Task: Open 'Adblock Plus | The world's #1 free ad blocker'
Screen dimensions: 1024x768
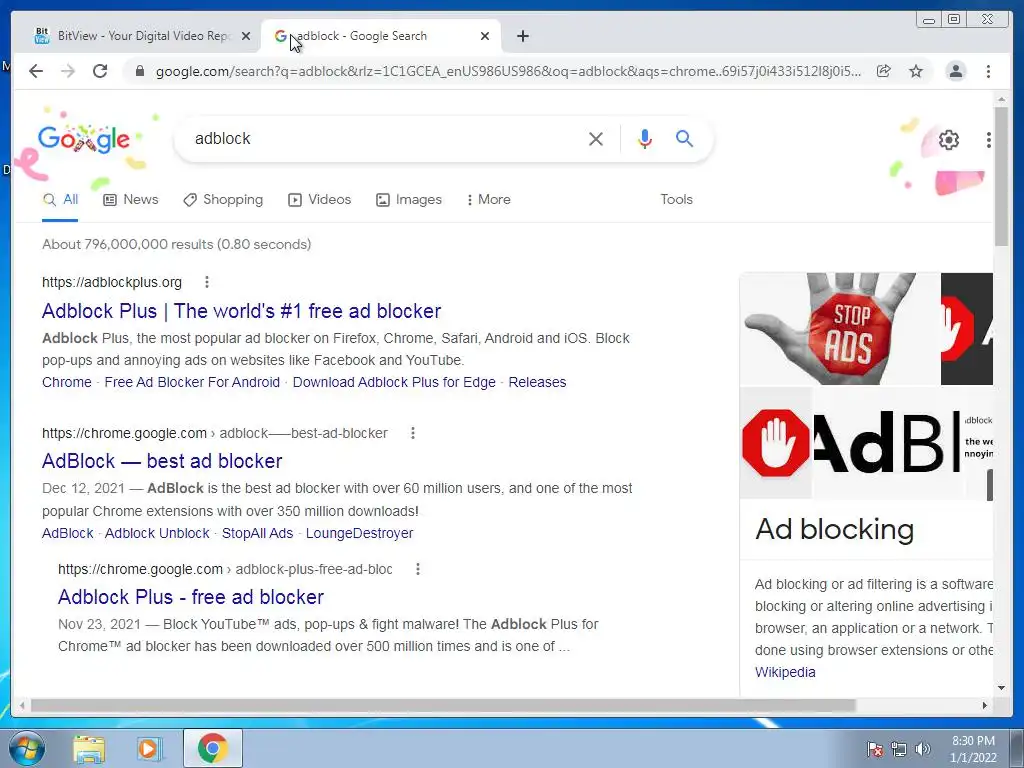Action: 241,311
